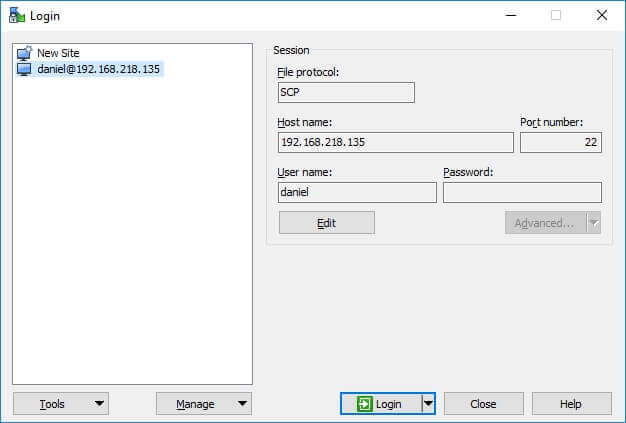This screenshot has width=626, height=423.
Task: Select the New Site entry
Action: tap(58, 53)
